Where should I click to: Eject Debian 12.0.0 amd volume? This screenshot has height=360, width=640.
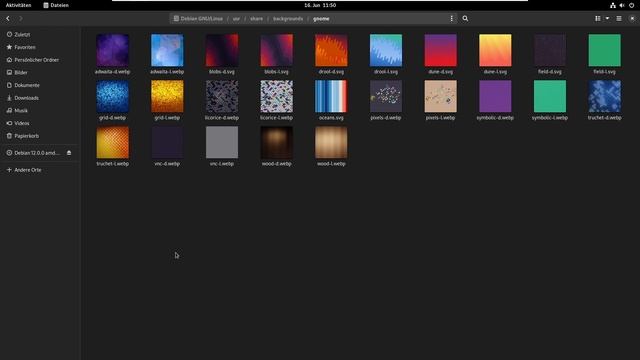69,153
